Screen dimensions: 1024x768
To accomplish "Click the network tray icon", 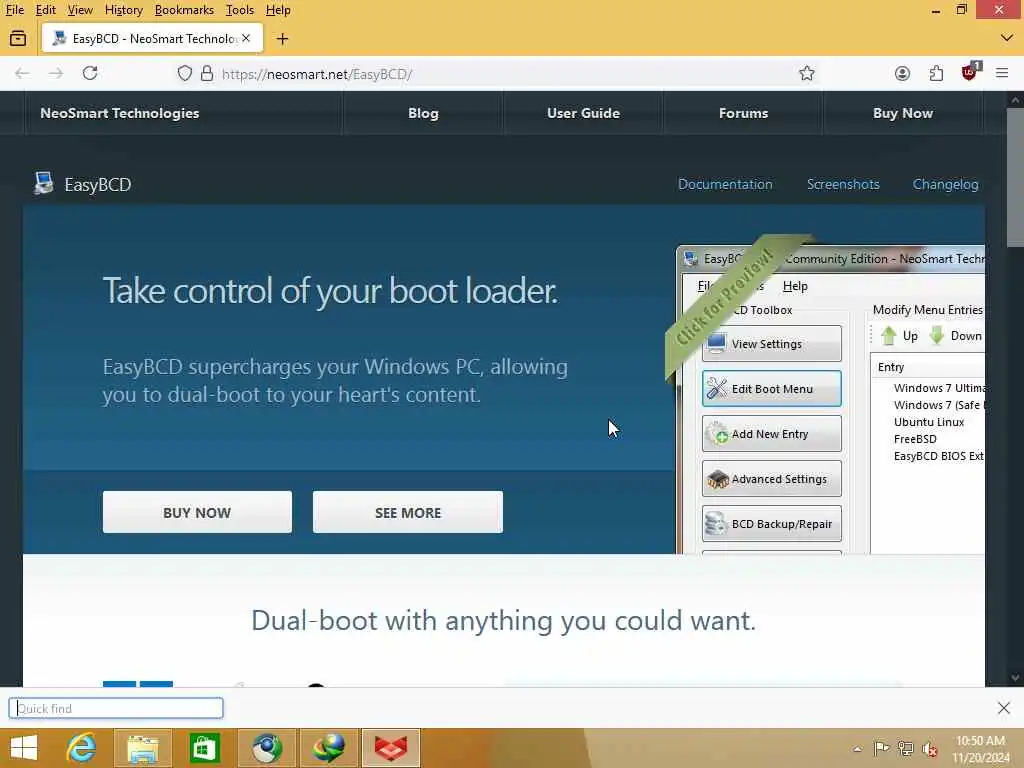I will point(905,748).
